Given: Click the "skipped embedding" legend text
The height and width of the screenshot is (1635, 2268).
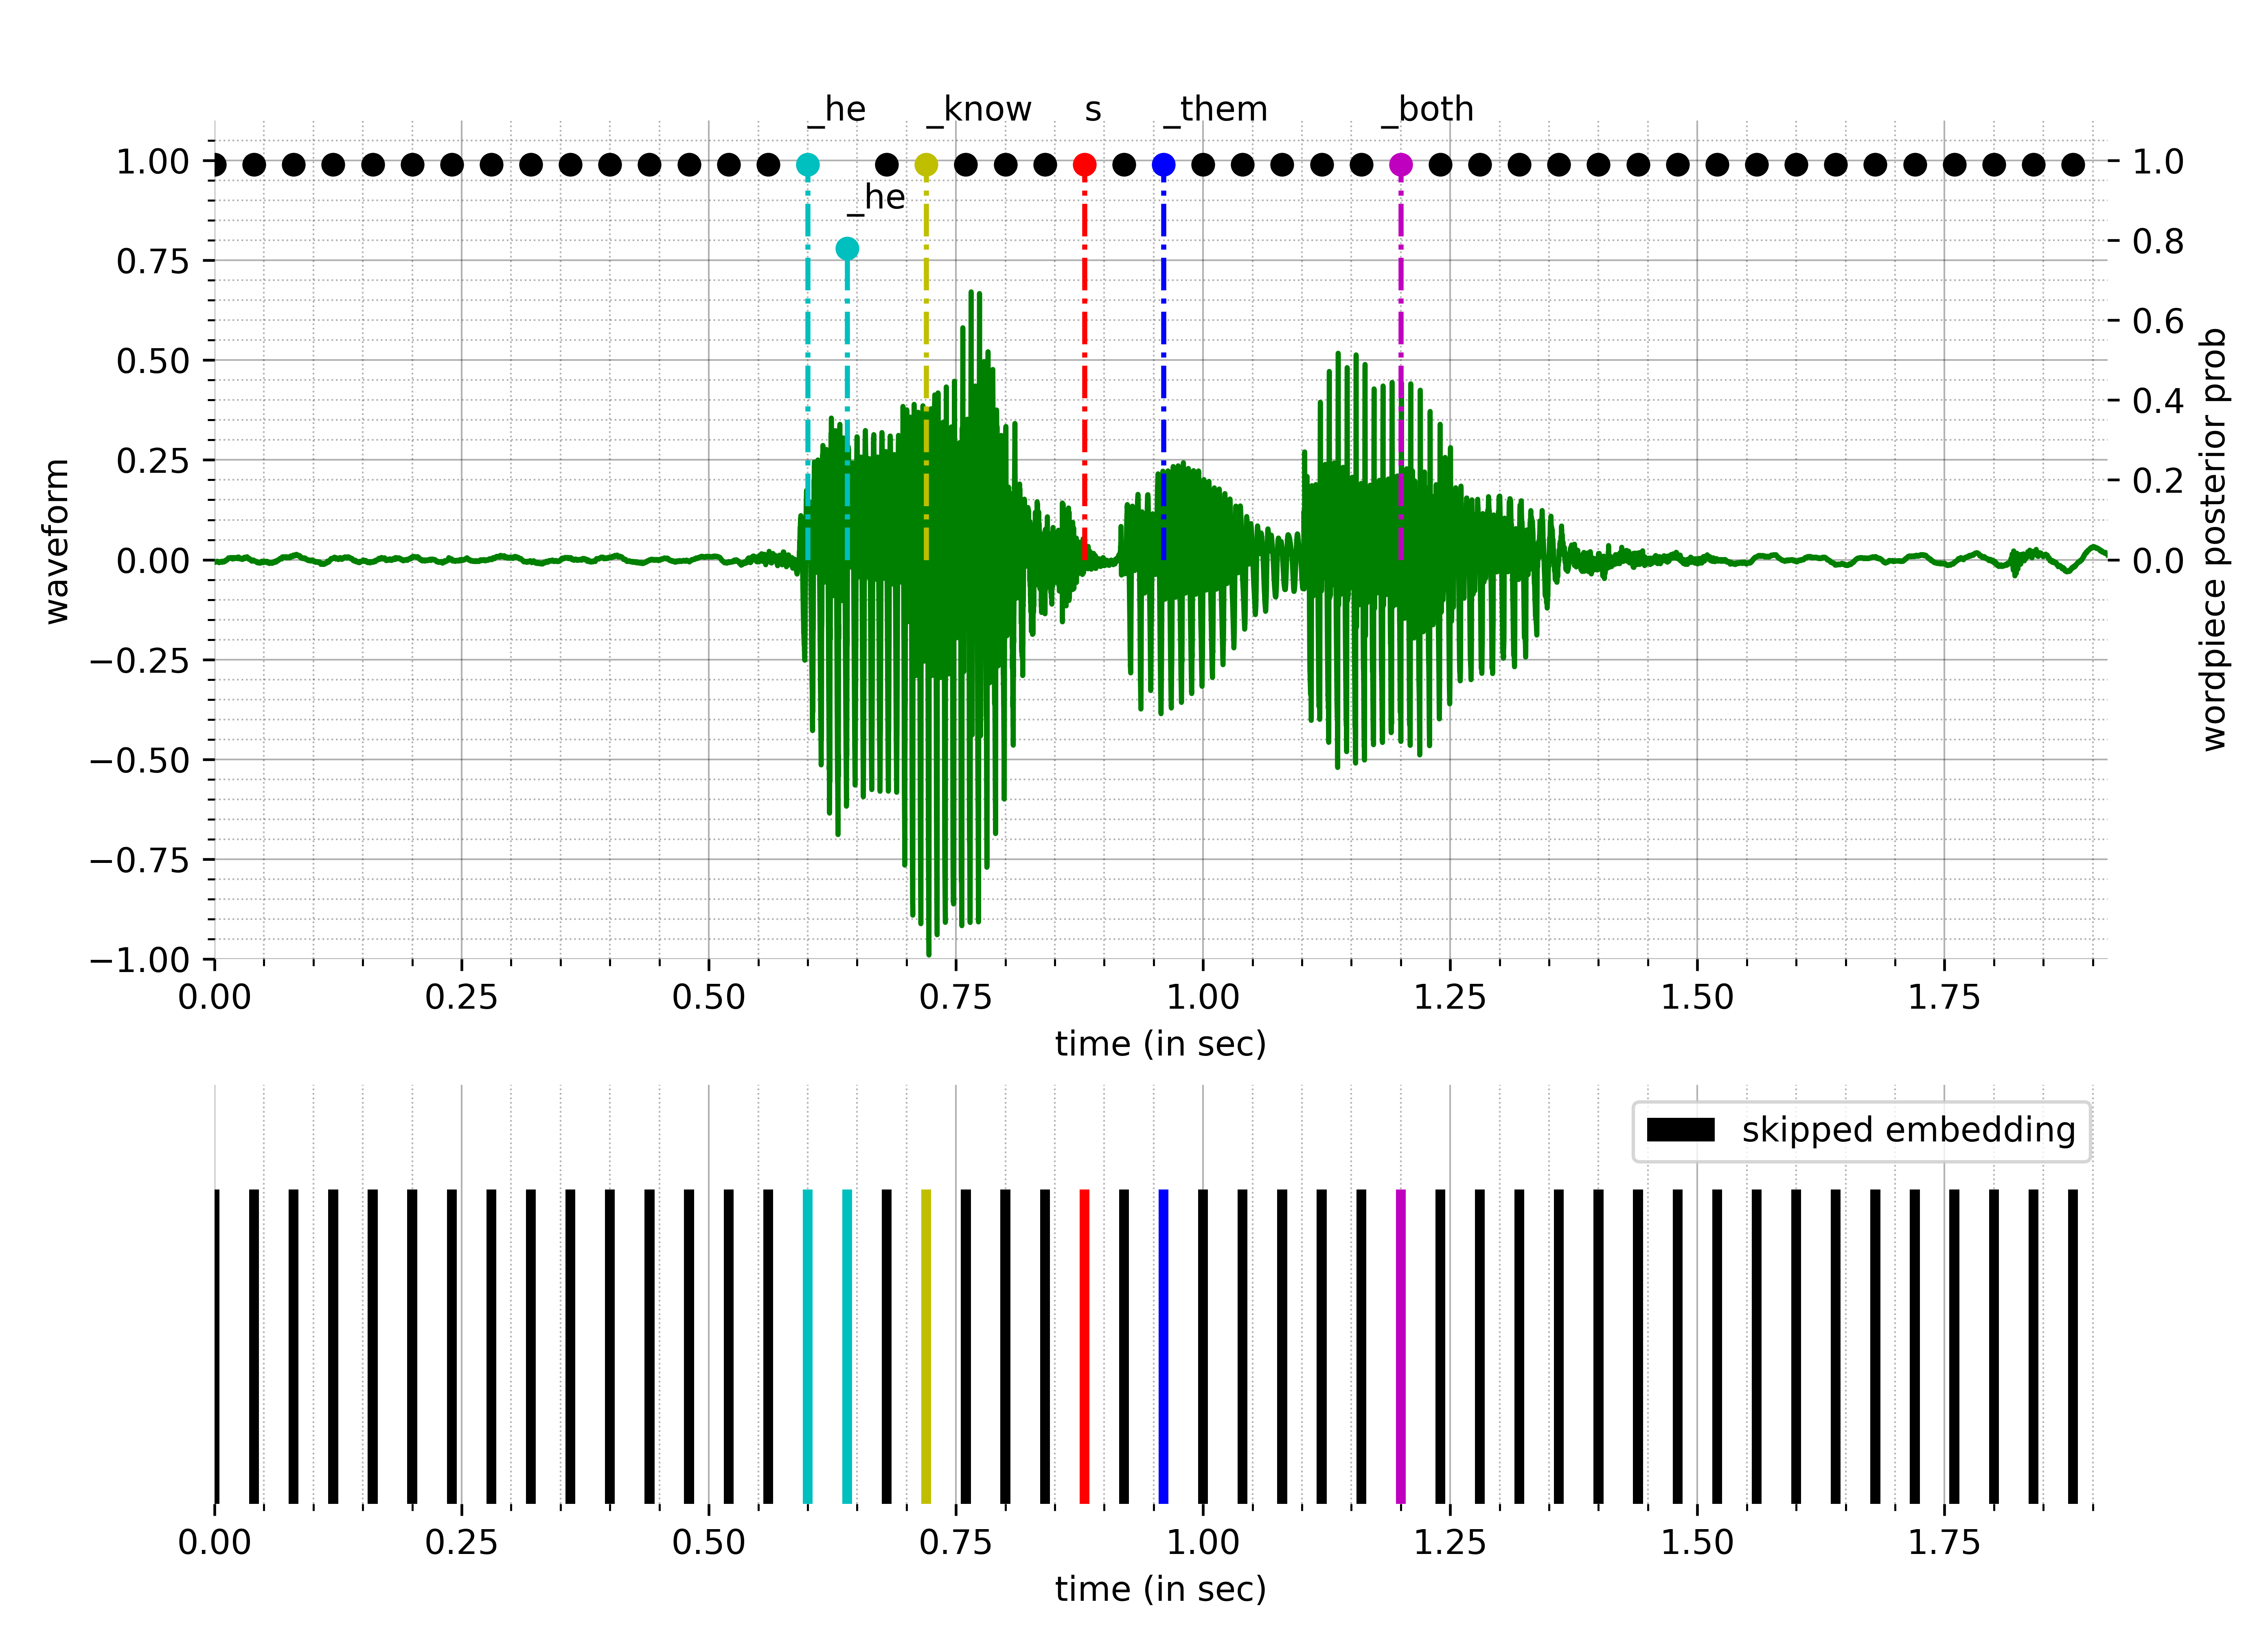Looking at the screenshot, I should tap(1908, 1131).
